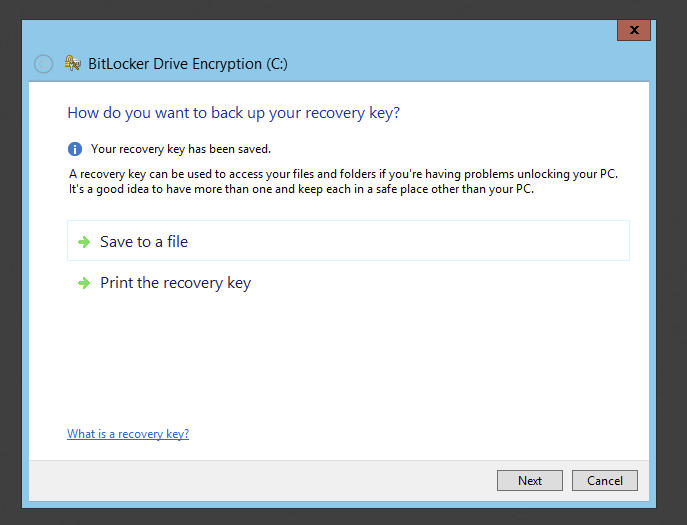Screen dimensions: 687x525
Task: Click the gray footer bar left of Next
Action: click(x=260, y=481)
